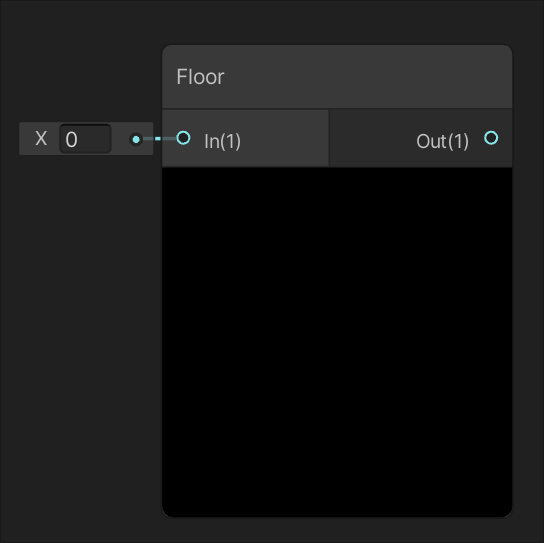
Task: Click empty canvas above the Floor node
Action: click(337, 22)
